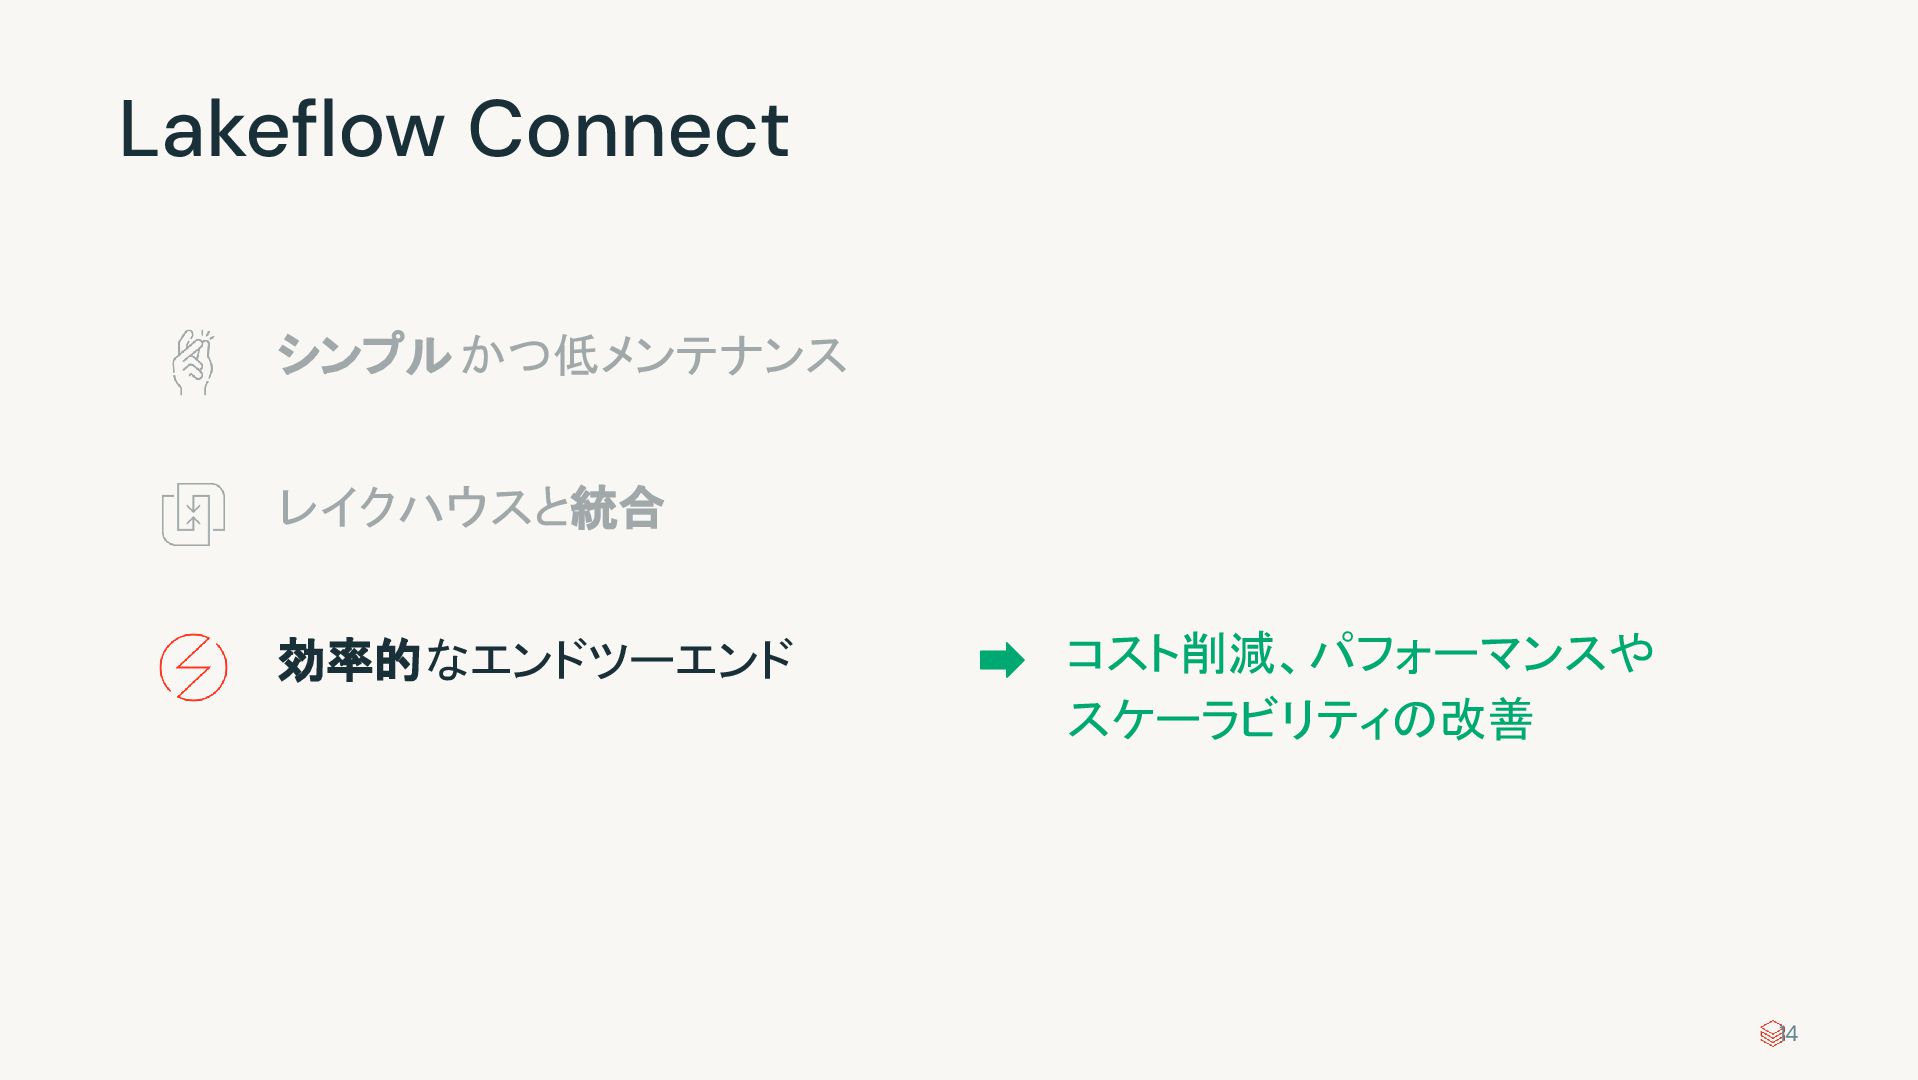Click the green right-pointing arrow
Image resolution: width=1918 pixels, height=1080 pixels.
pyautogui.click(x=1001, y=660)
